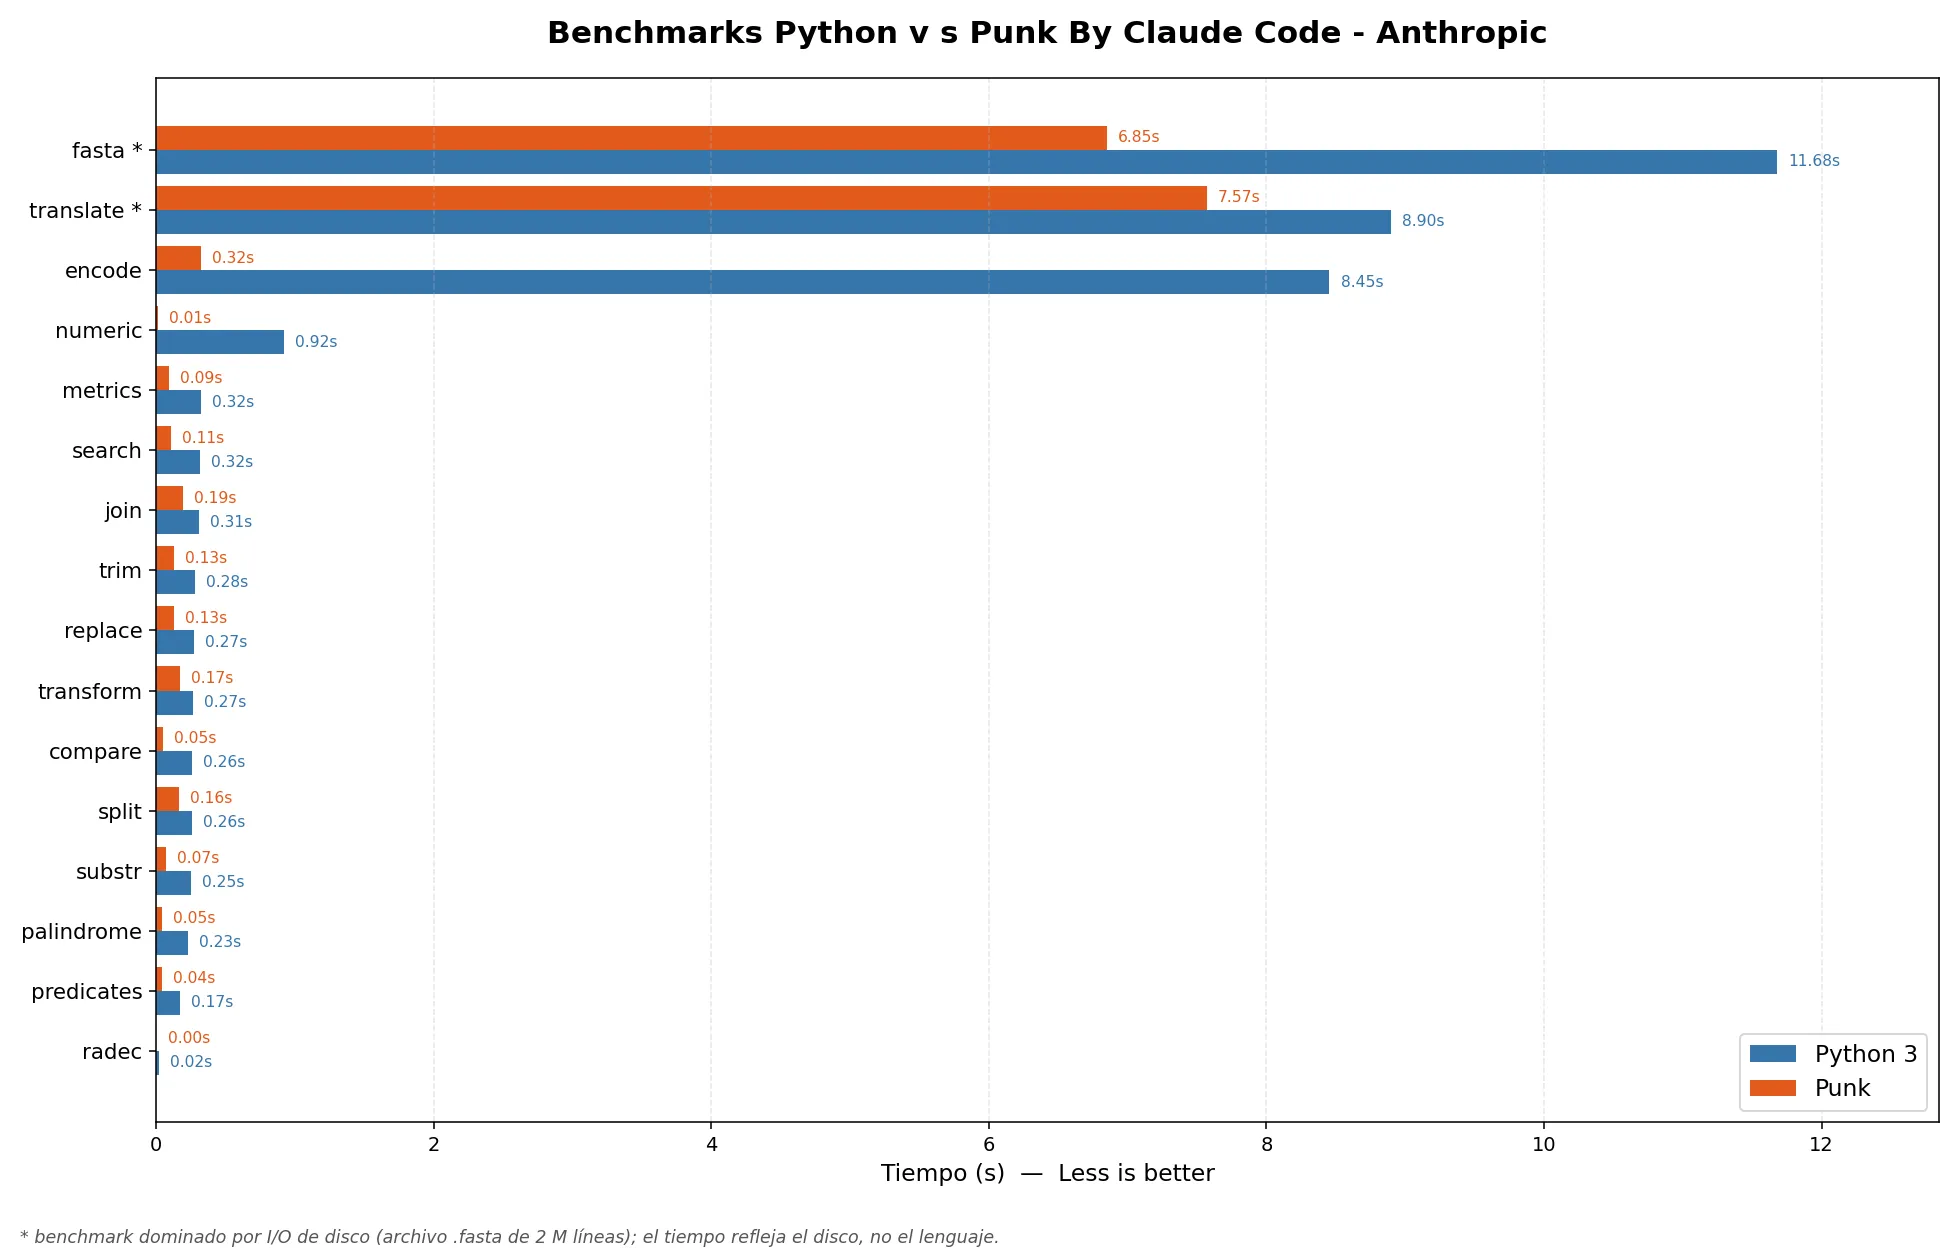Click the 'Python 3' legend label
This screenshot has height=1260, width=1960.
click(x=1866, y=1054)
